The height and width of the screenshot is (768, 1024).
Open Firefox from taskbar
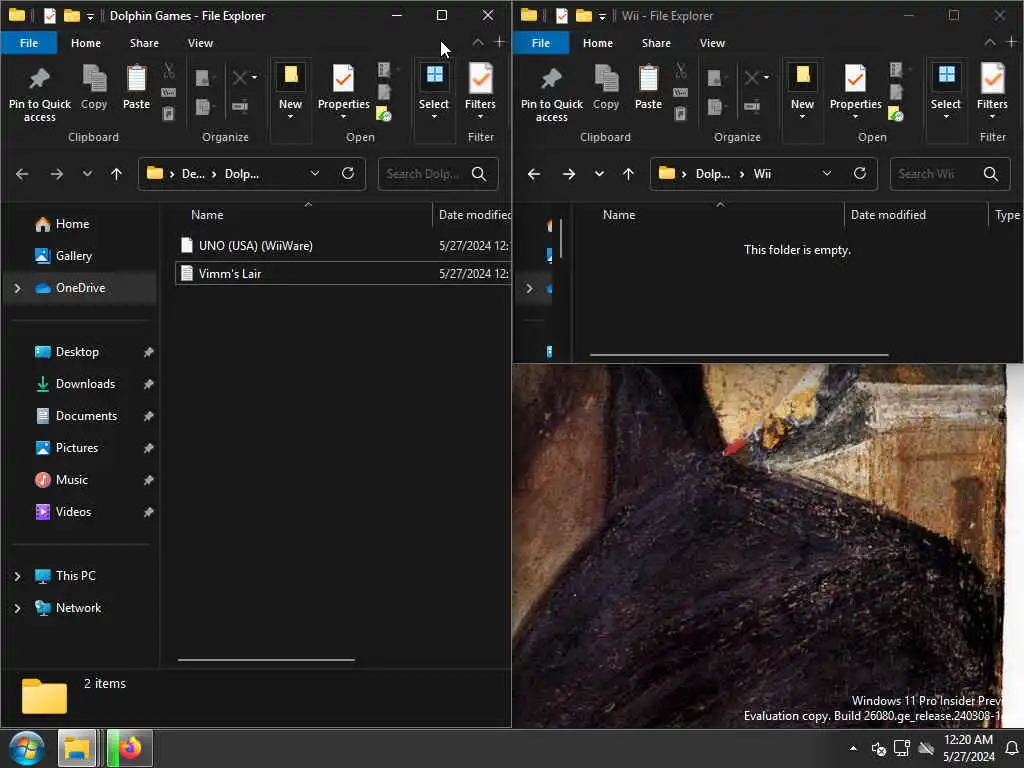pyautogui.click(x=130, y=748)
